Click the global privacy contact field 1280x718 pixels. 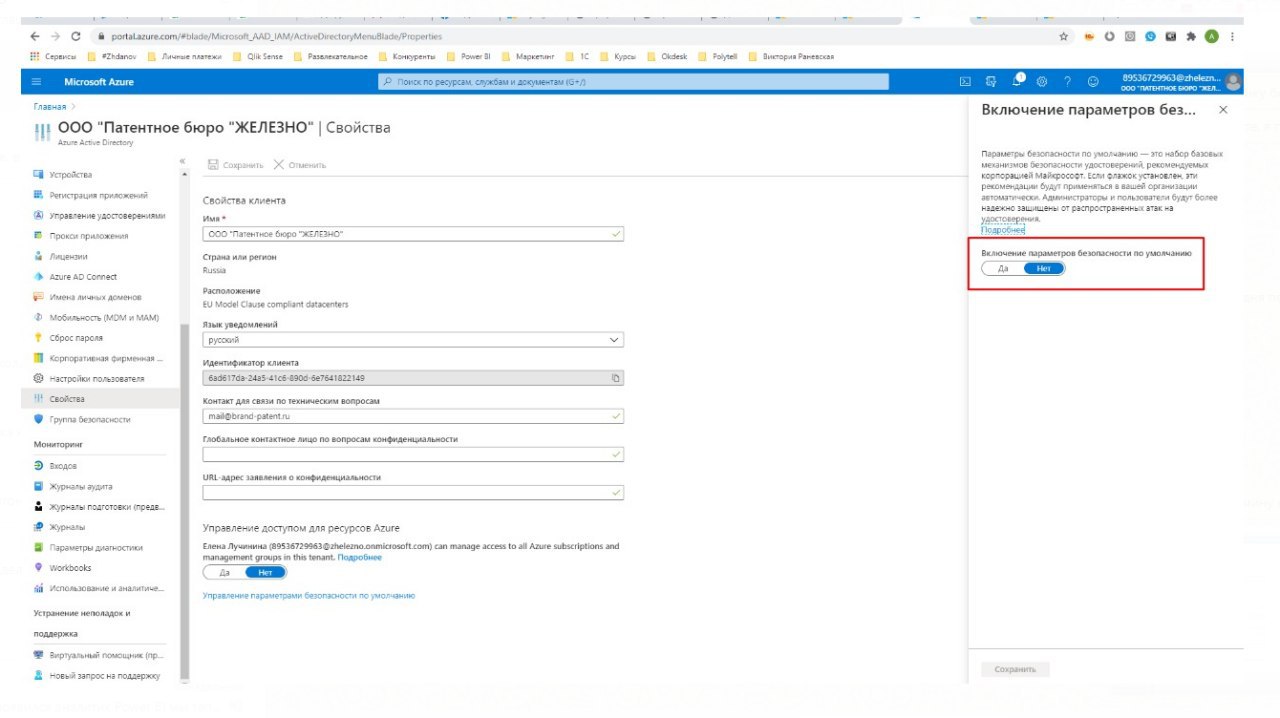[413, 454]
